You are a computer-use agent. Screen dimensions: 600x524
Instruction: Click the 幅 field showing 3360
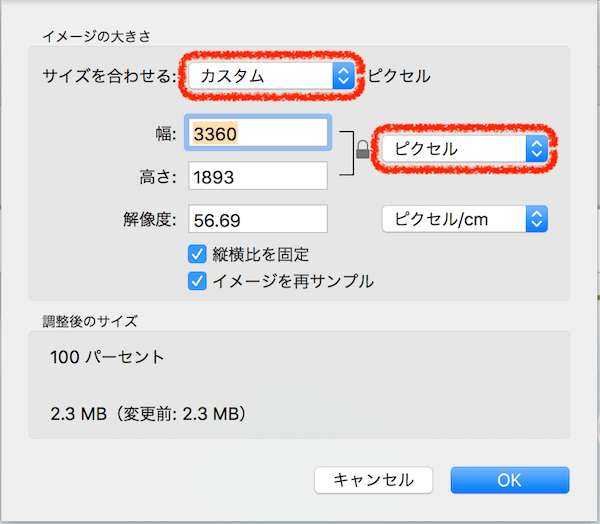coord(259,133)
